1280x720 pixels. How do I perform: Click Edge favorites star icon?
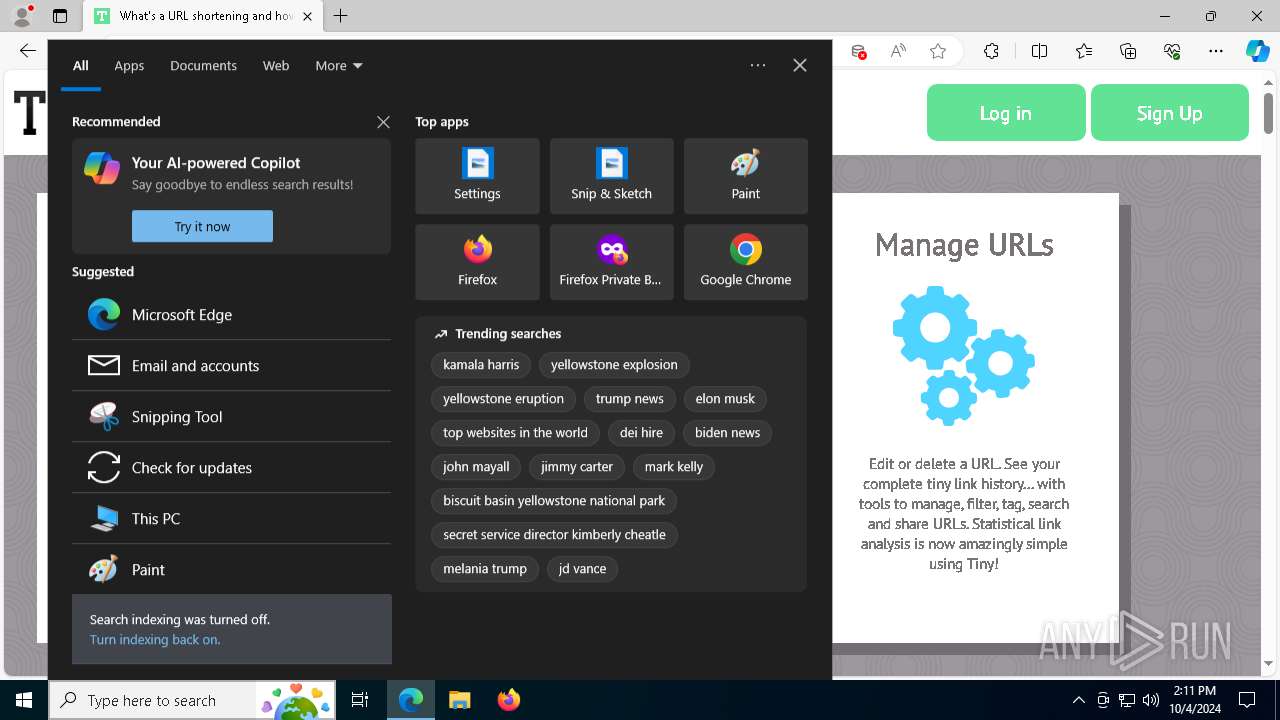938,51
